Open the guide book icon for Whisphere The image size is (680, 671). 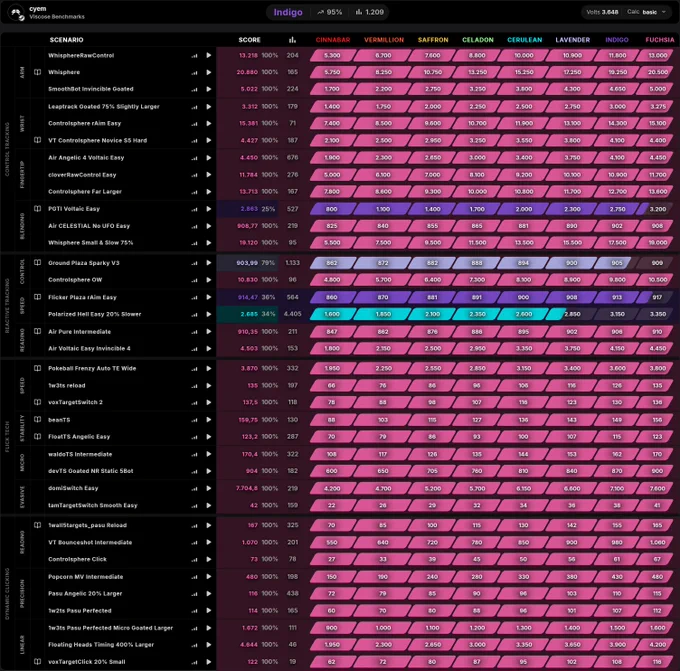pyautogui.click(x=38, y=72)
